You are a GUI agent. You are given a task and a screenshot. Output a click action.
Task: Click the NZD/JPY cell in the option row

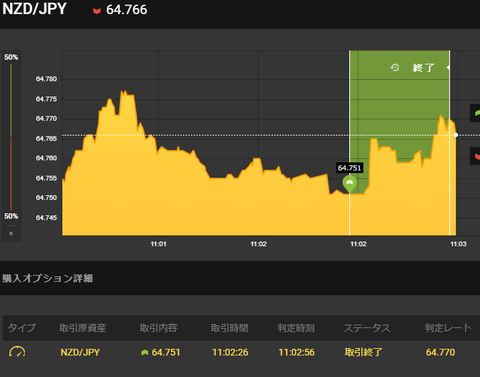tap(80, 352)
